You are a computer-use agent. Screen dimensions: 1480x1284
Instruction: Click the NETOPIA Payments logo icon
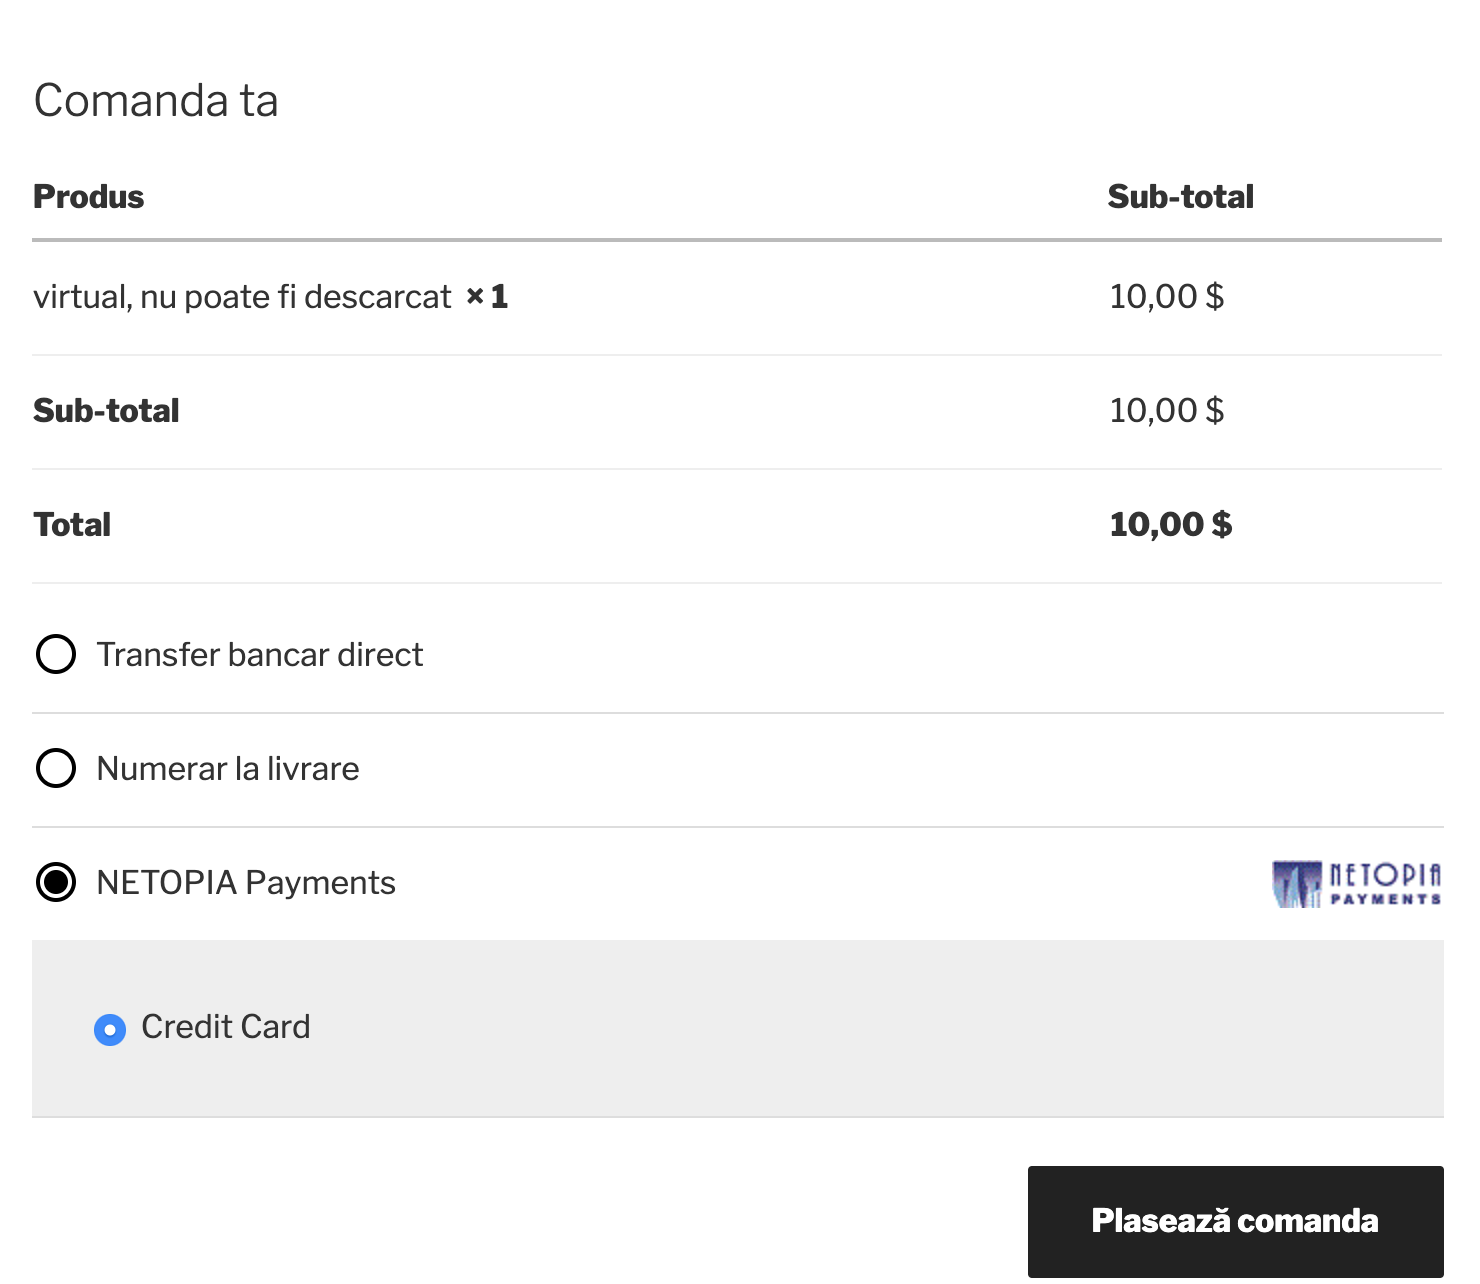click(1357, 884)
